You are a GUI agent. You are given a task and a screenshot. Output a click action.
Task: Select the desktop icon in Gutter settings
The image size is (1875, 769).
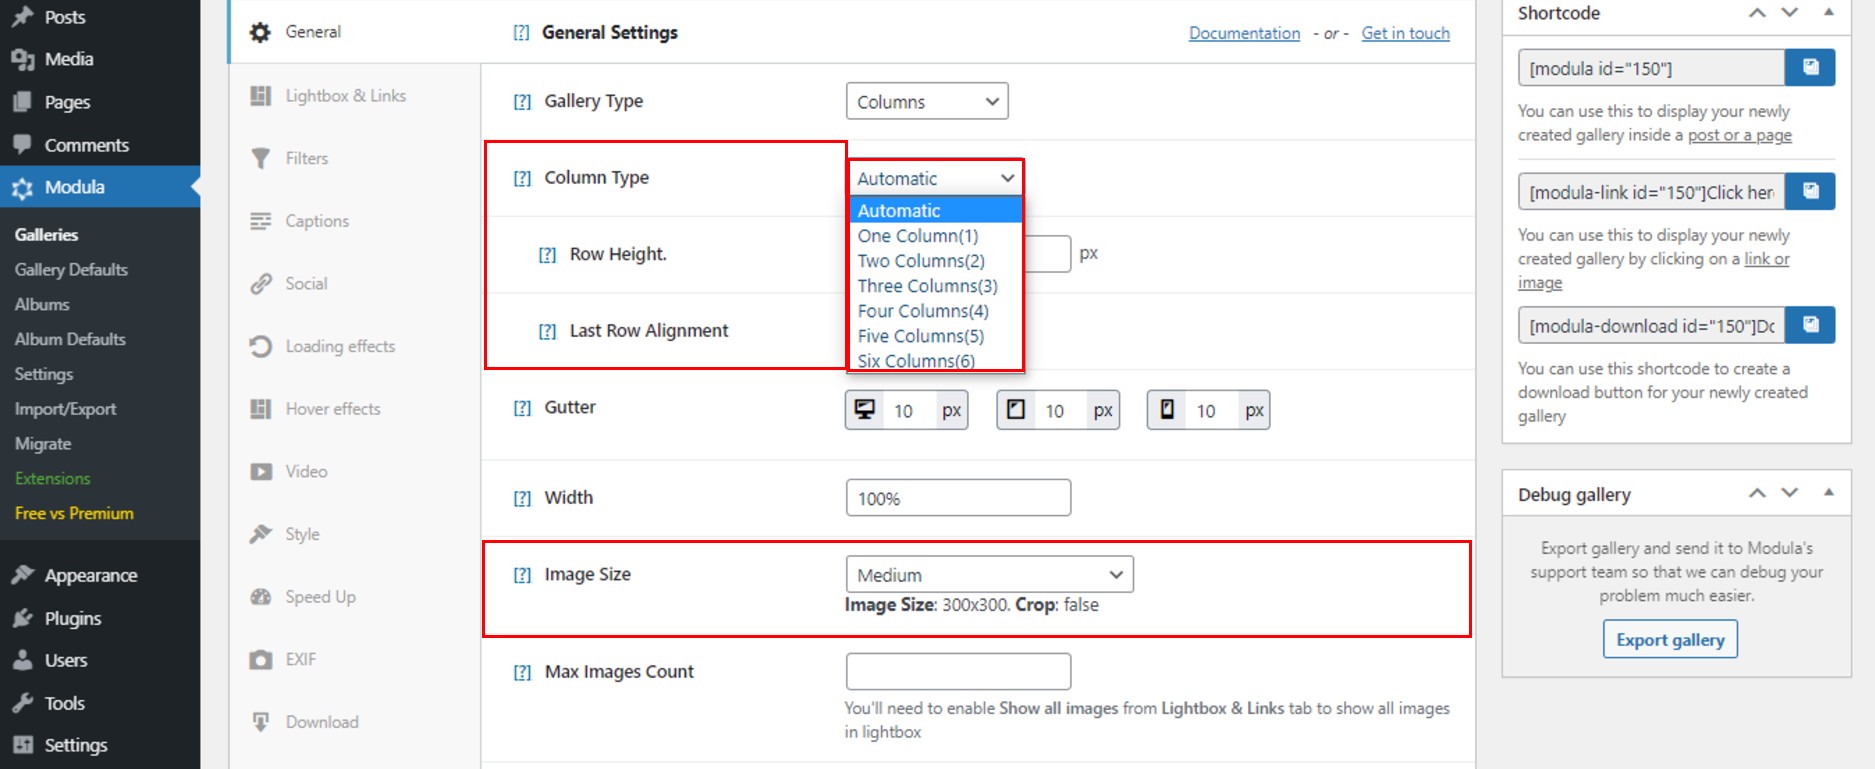[x=866, y=408]
